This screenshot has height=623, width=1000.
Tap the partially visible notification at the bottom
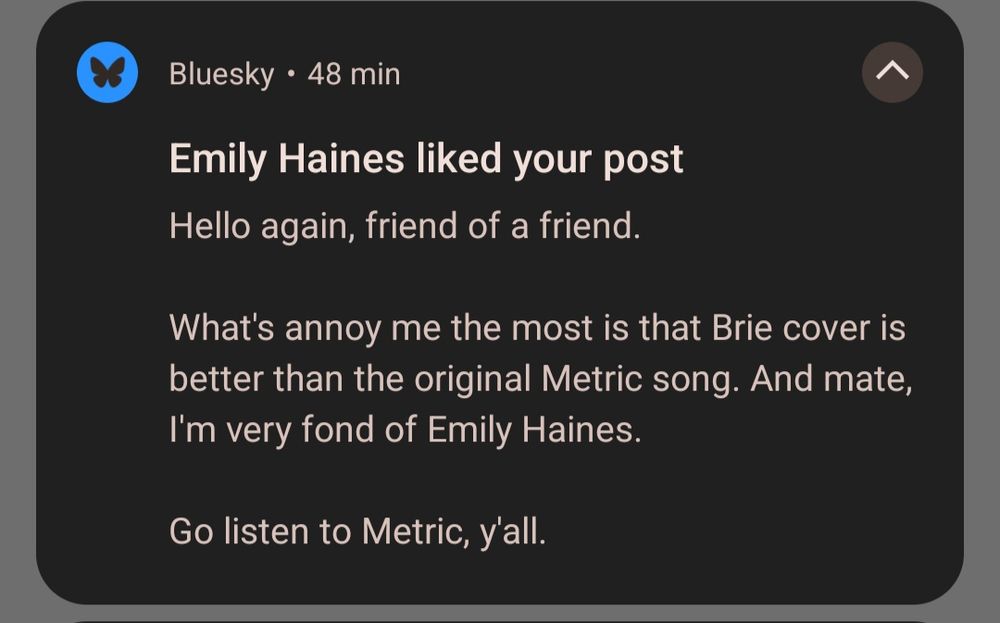pos(500,618)
